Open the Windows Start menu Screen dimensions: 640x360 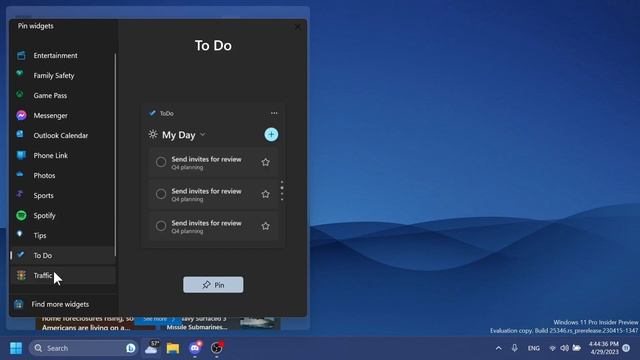(16, 348)
